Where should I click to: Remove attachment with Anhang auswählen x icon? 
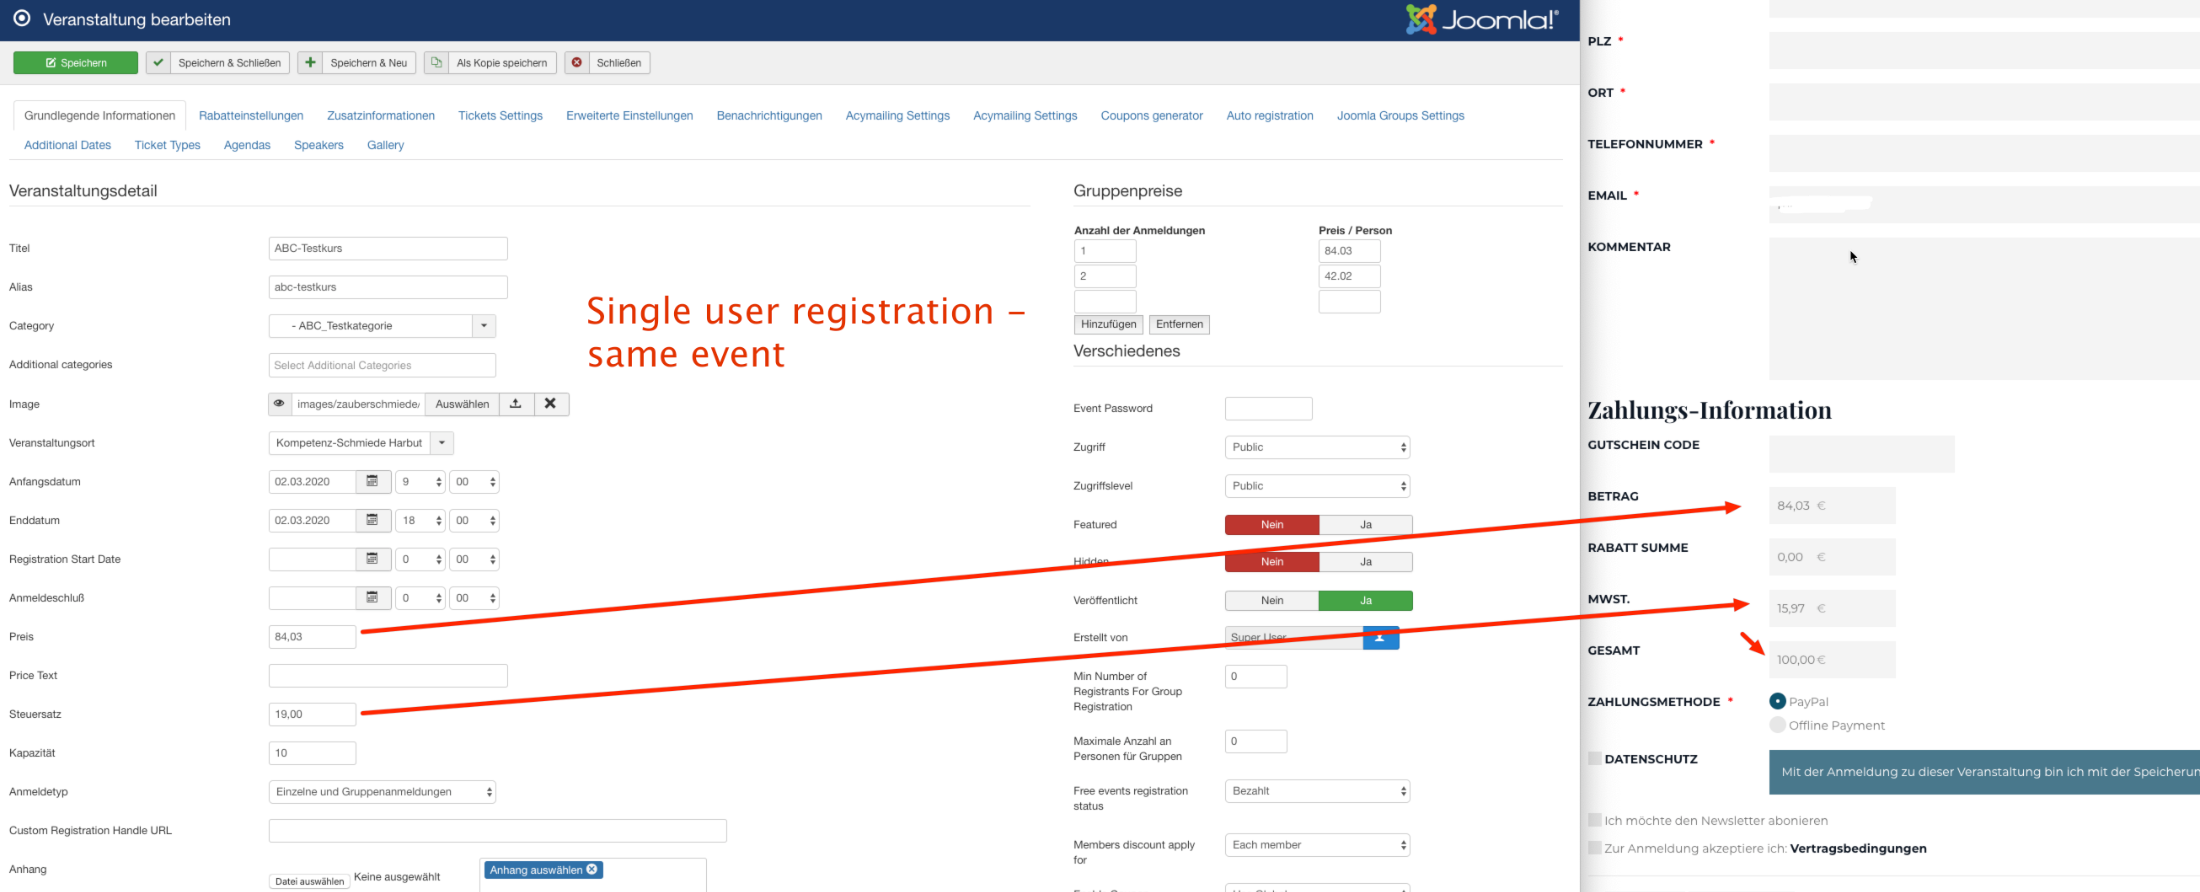click(x=592, y=870)
